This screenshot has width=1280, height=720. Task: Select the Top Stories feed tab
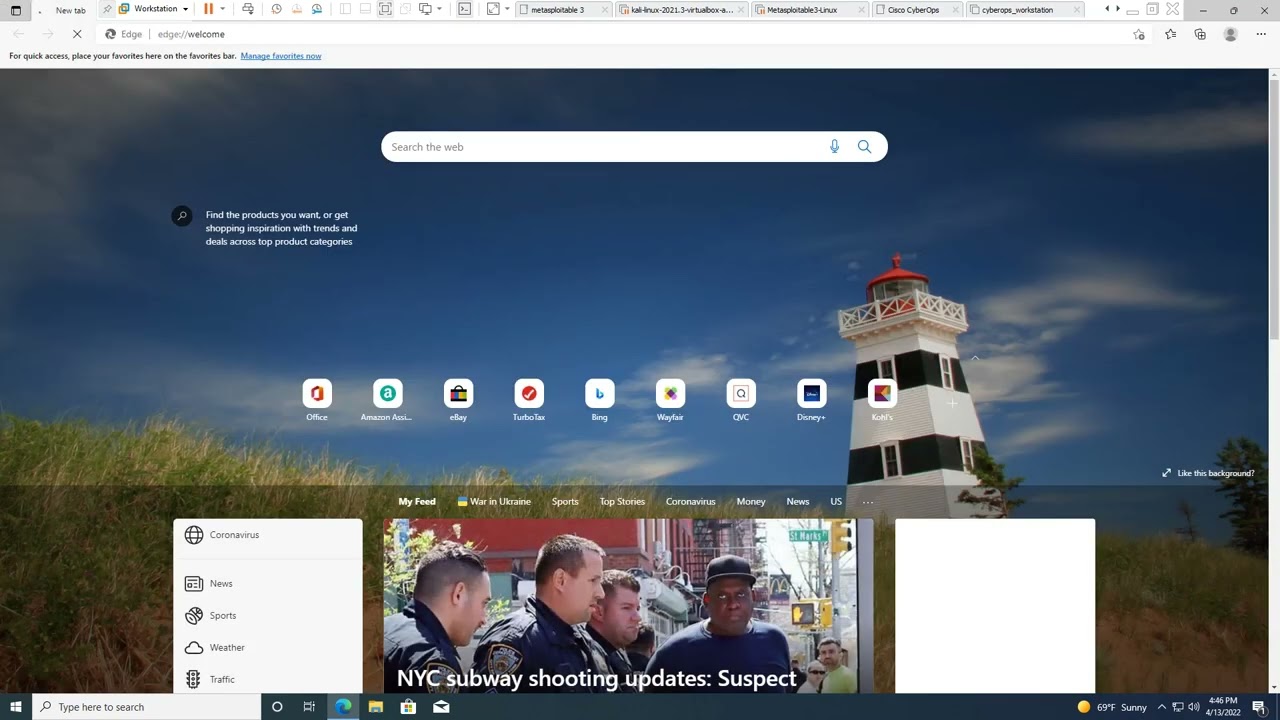622,502
